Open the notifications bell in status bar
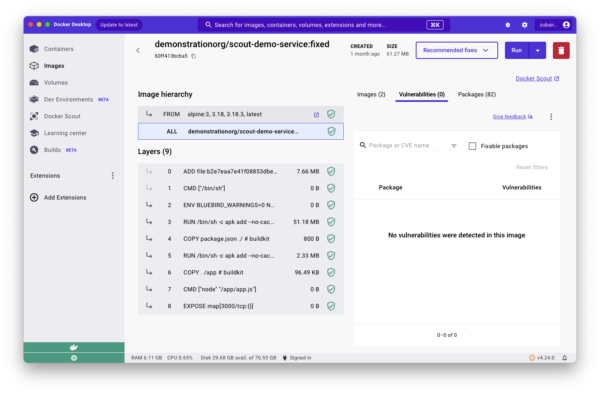This screenshot has height=394, width=600. (564, 358)
